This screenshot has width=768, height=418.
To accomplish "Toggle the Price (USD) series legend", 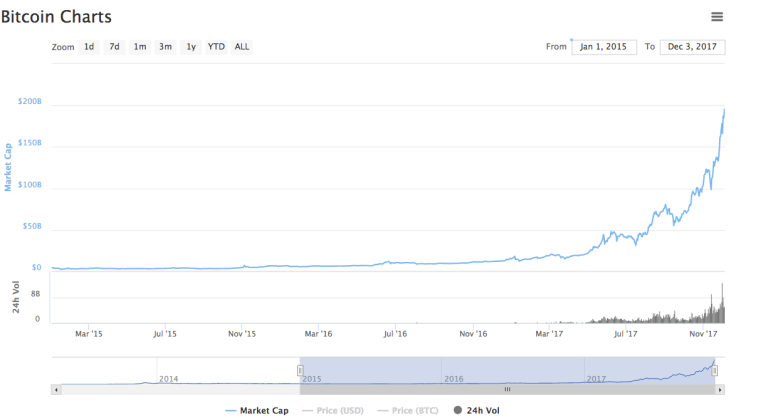I will tap(333, 411).
